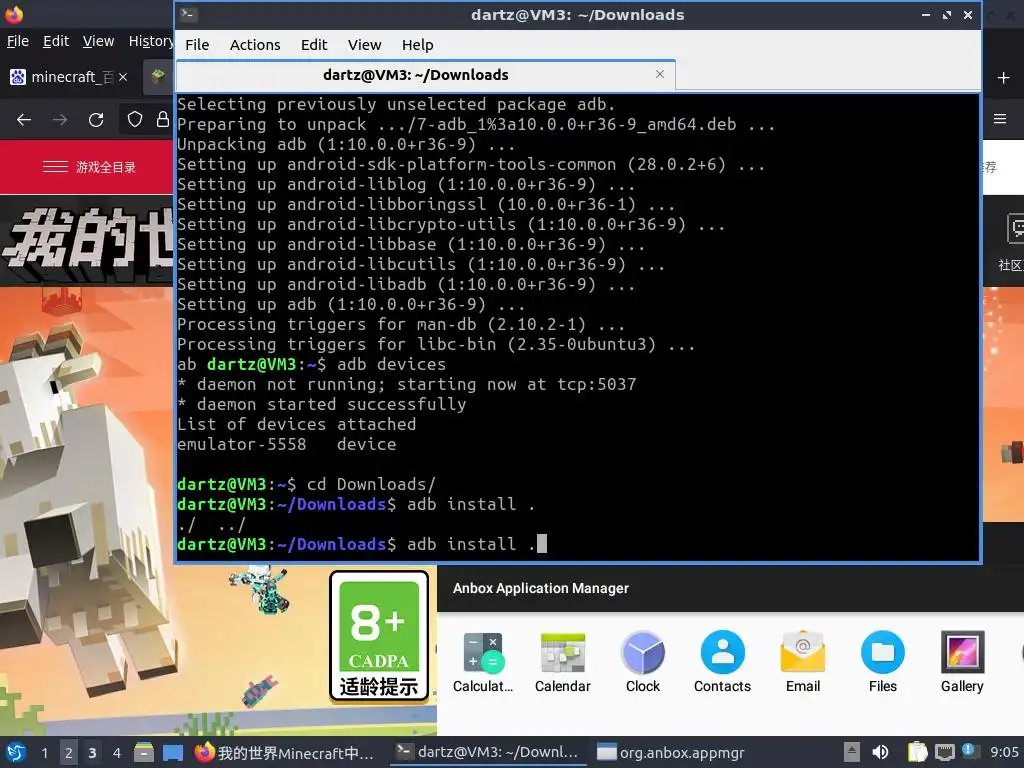This screenshot has height=768, width=1024.
Task: Click the community 社区 icon on webpage
Action: [x=1012, y=242]
